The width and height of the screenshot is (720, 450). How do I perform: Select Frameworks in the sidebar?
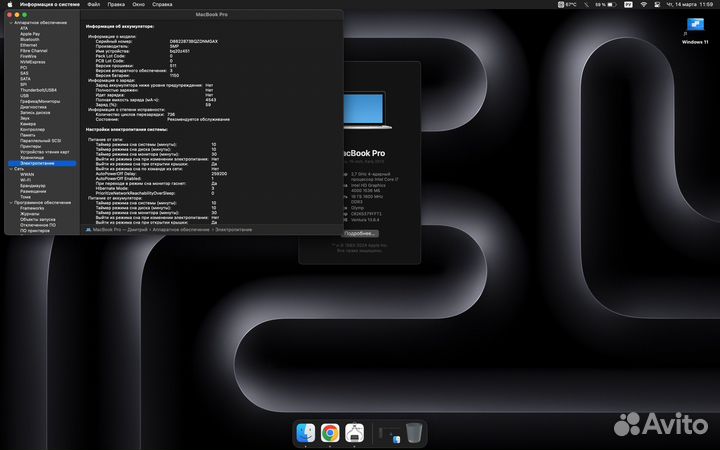coord(32,208)
